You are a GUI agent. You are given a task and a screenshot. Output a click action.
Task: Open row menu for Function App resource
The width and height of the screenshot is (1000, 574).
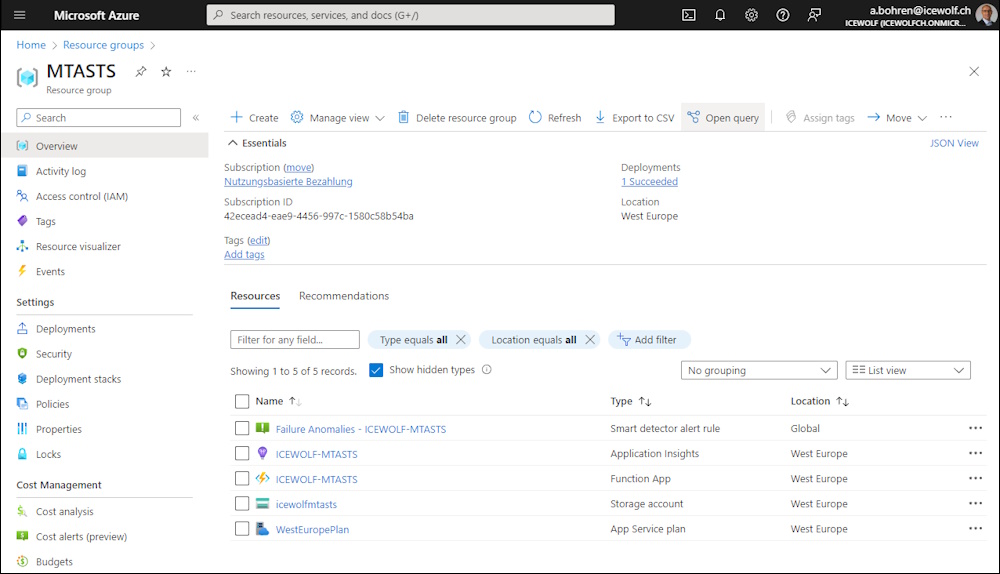pyautogui.click(x=975, y=478)
